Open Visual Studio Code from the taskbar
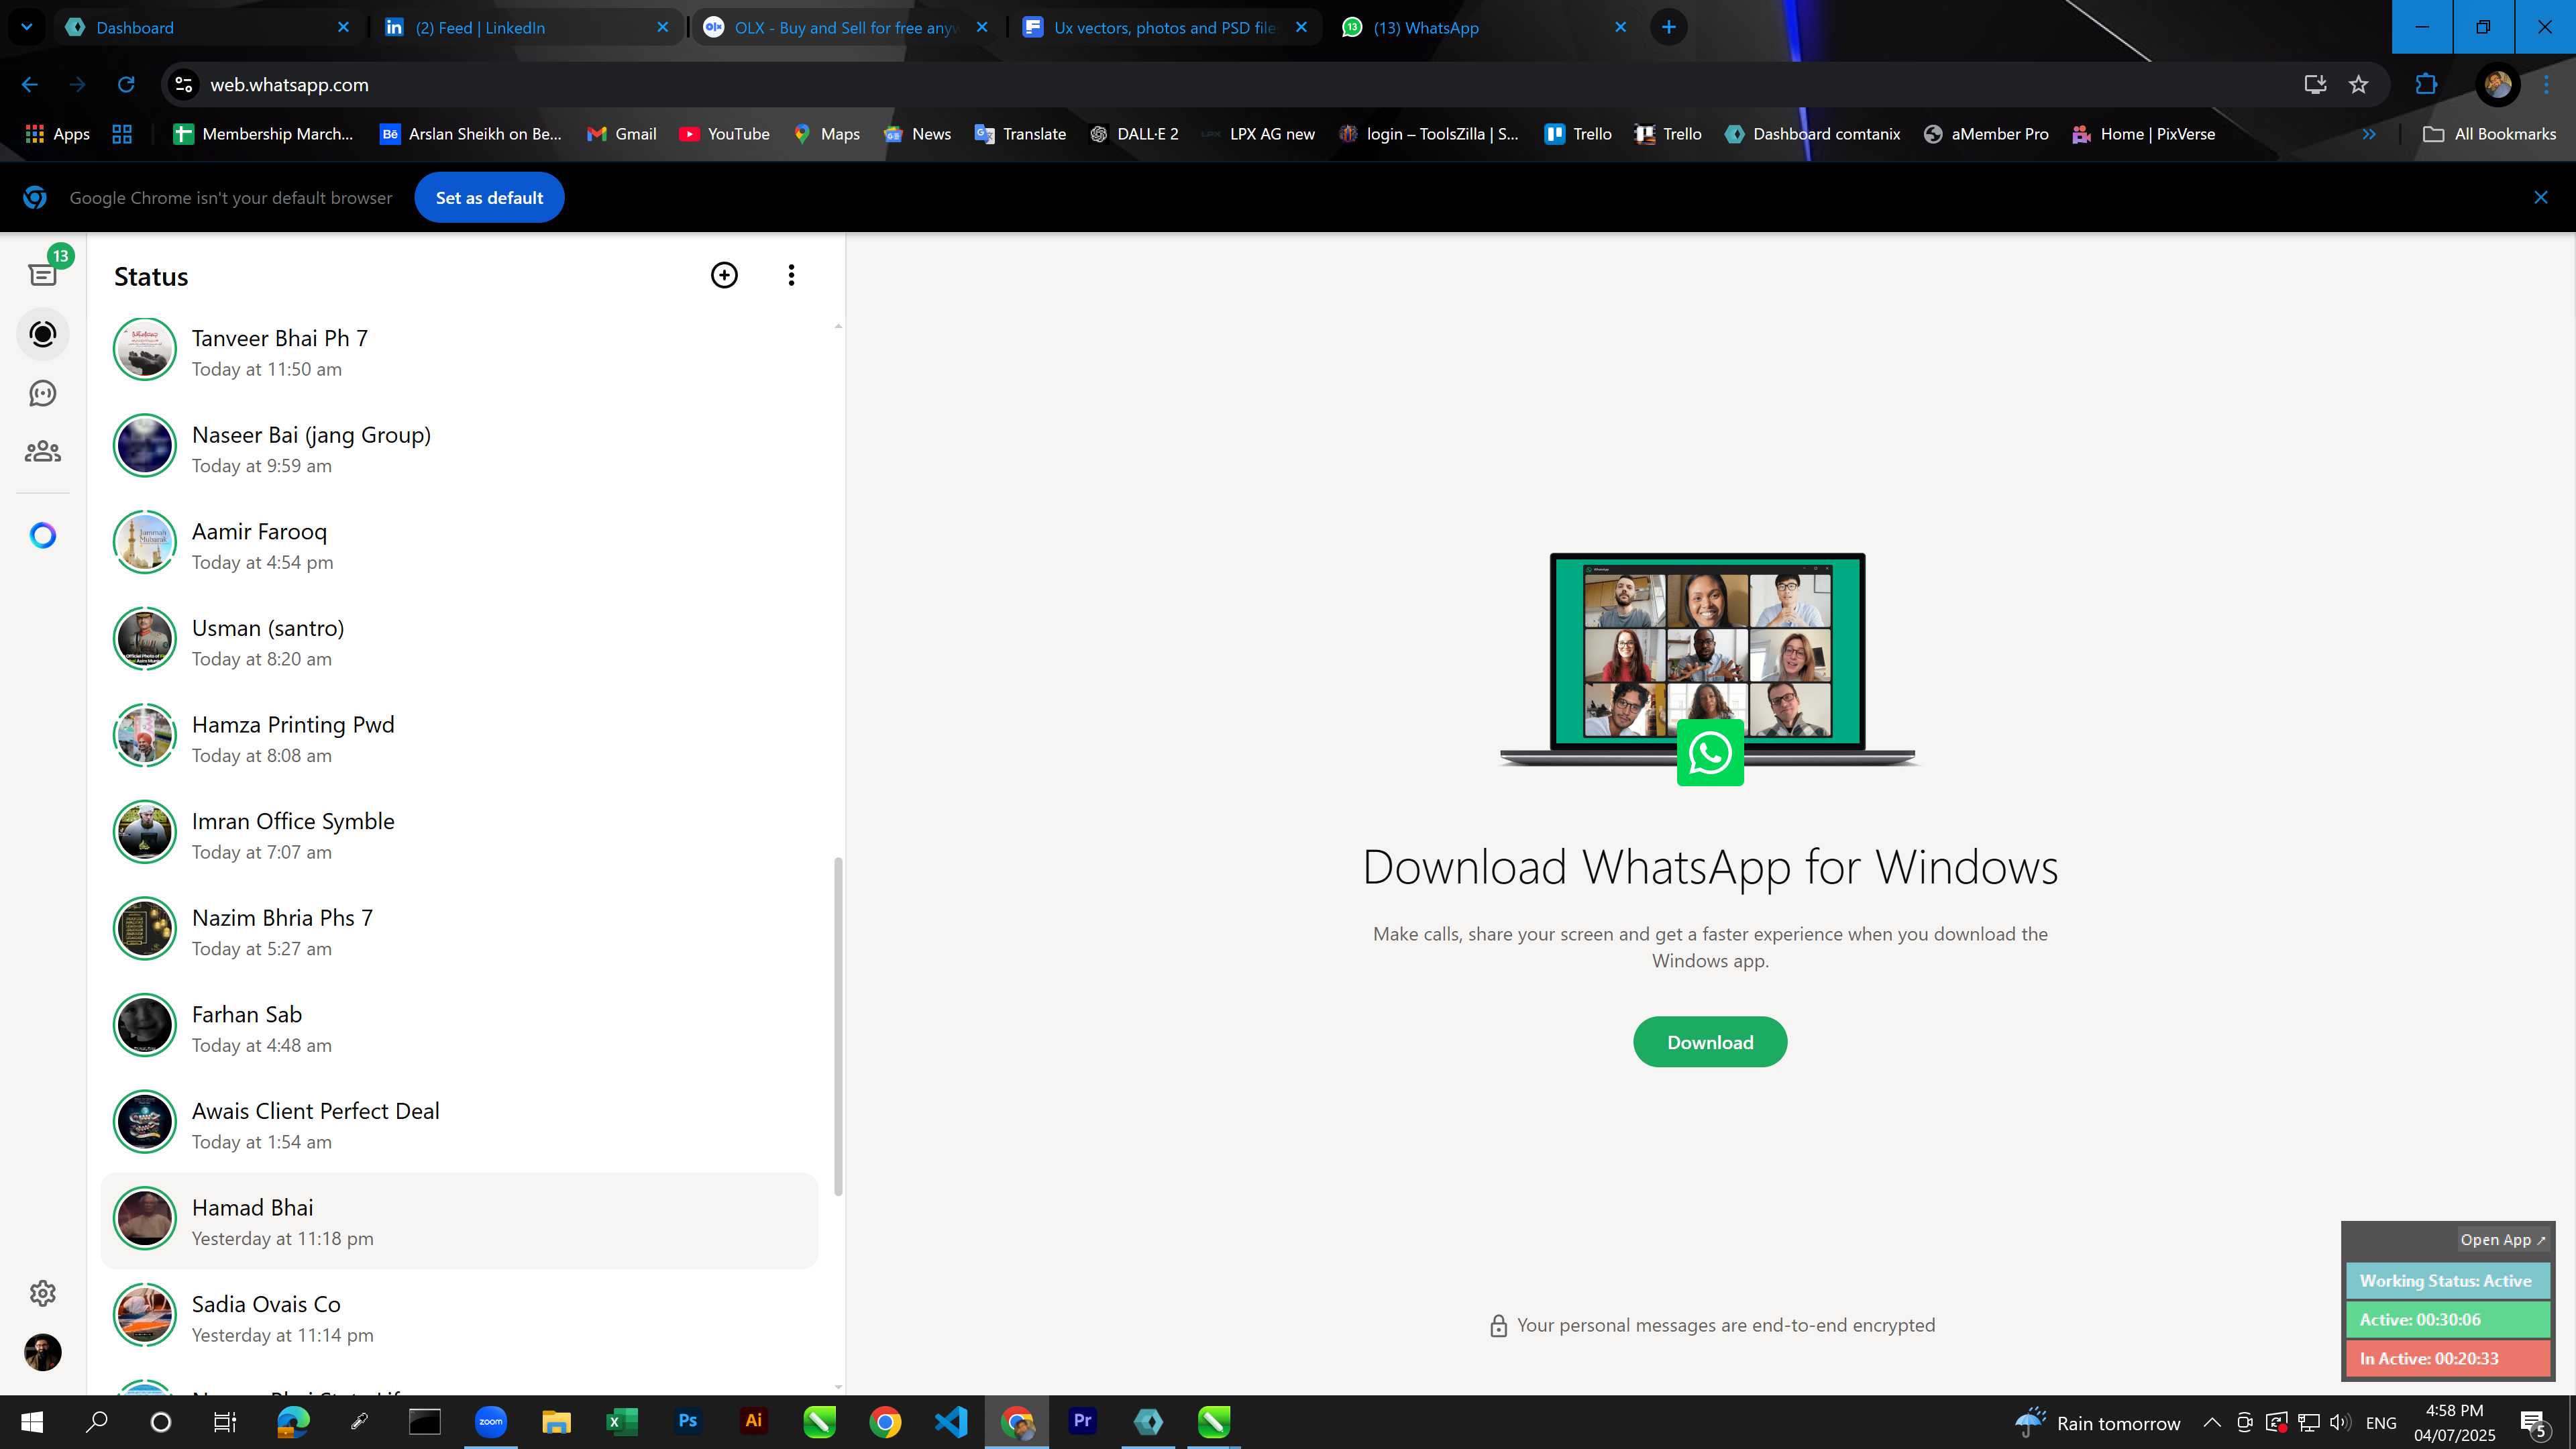This screenshot has height=1449, width=2576. click(951, 1422)
